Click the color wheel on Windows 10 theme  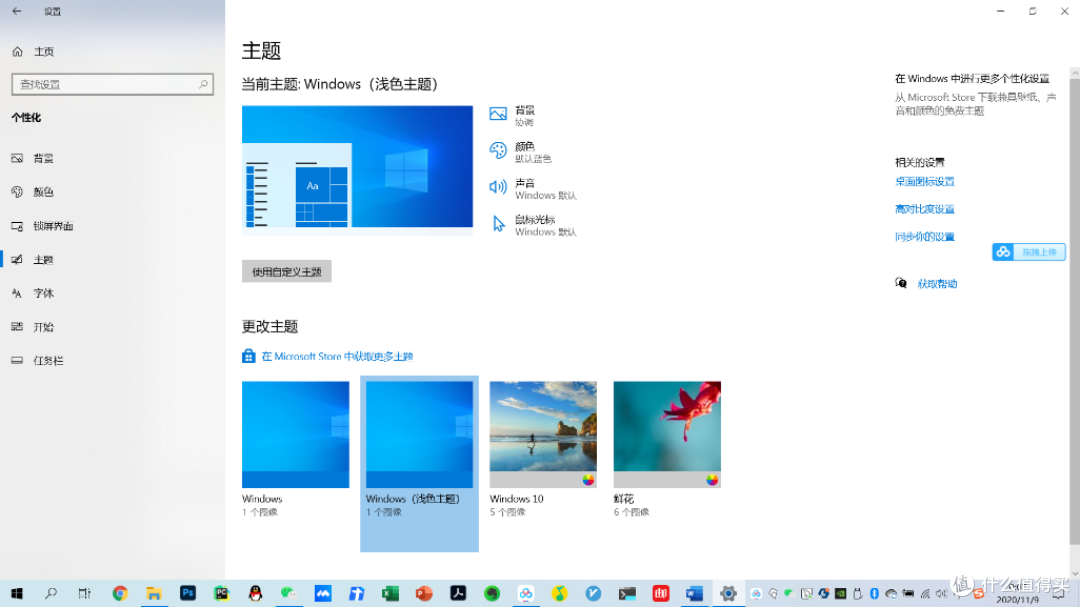588,480
